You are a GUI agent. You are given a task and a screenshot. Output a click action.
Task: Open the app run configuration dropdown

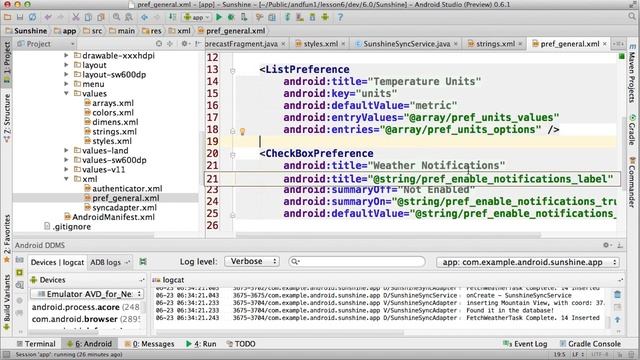pos(197,17)
